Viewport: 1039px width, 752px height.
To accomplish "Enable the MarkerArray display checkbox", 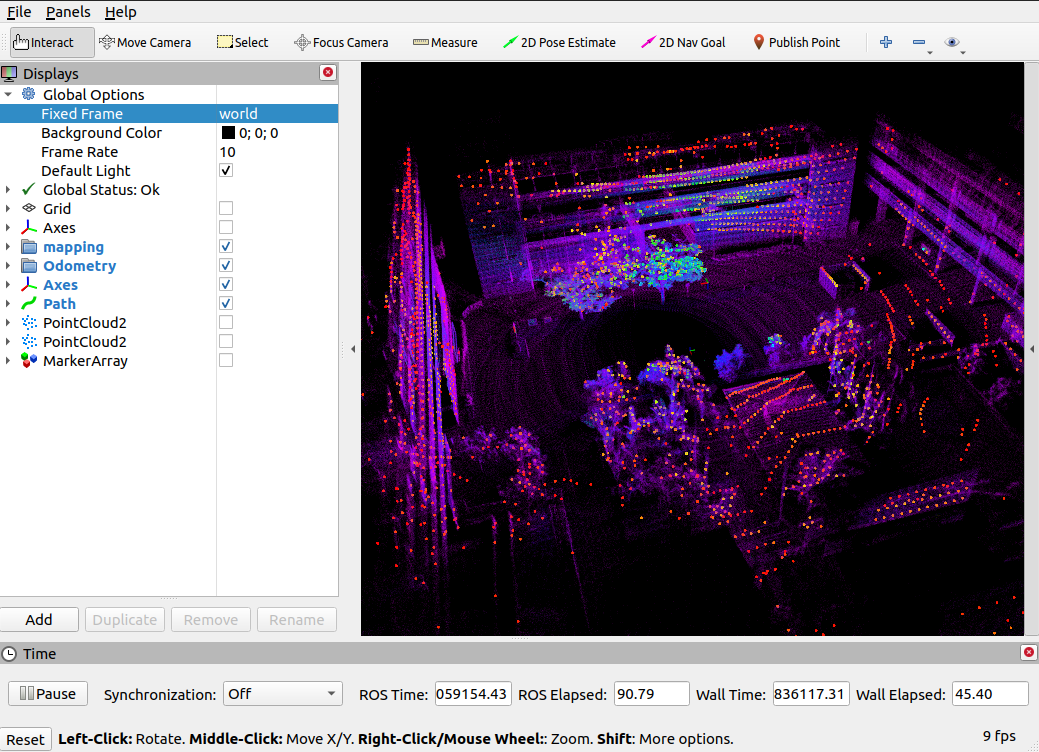I will 226,360.
